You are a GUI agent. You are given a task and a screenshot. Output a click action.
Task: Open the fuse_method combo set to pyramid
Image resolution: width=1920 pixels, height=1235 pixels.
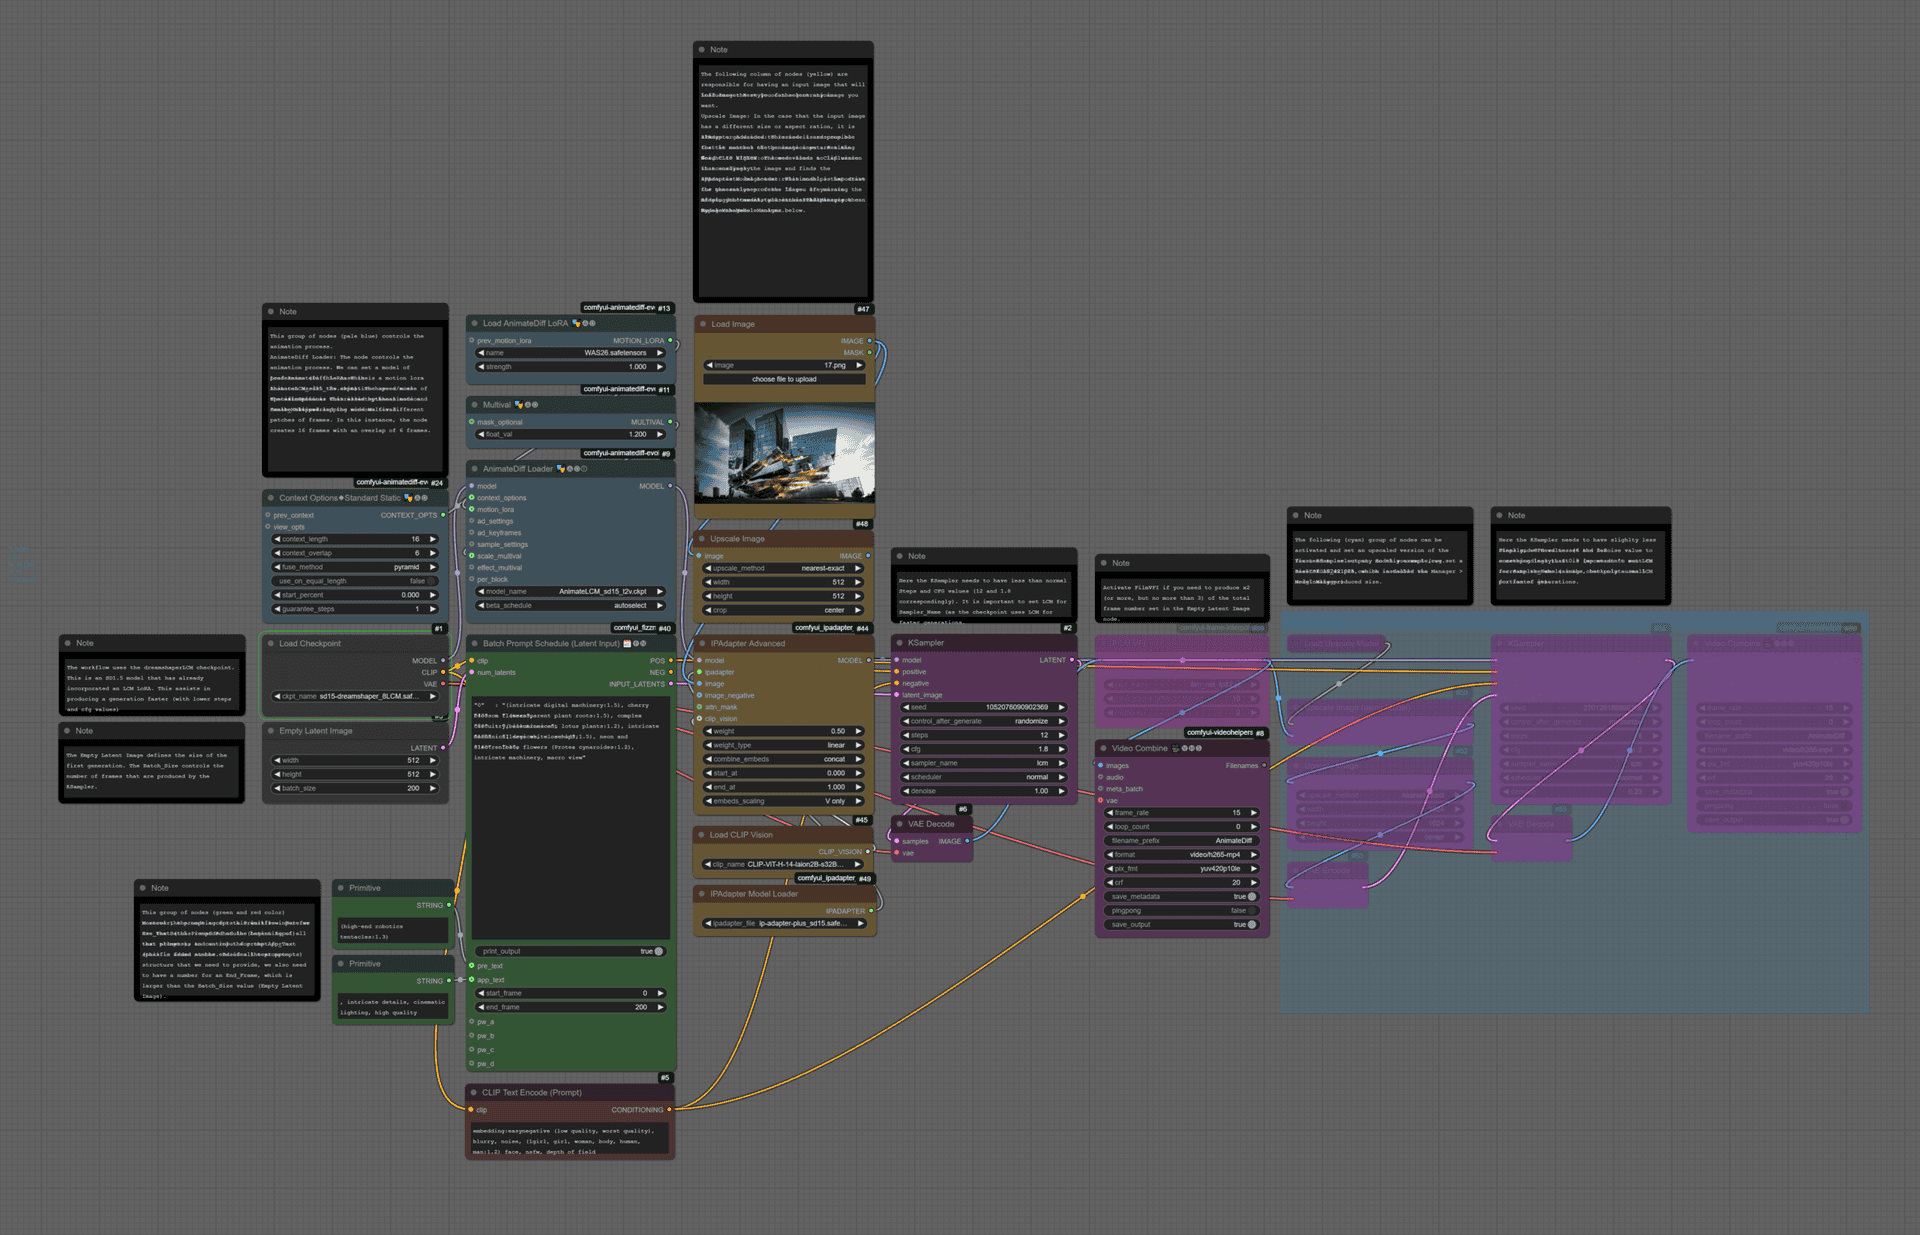coord(355,567)
